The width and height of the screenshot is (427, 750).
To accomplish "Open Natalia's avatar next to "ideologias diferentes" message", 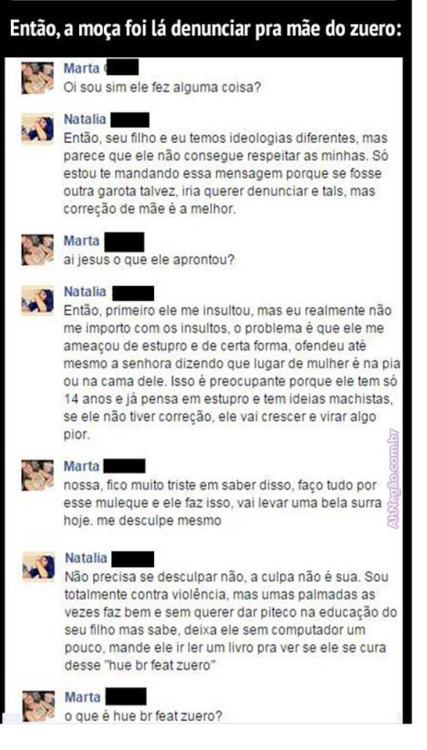I will 37,128.
